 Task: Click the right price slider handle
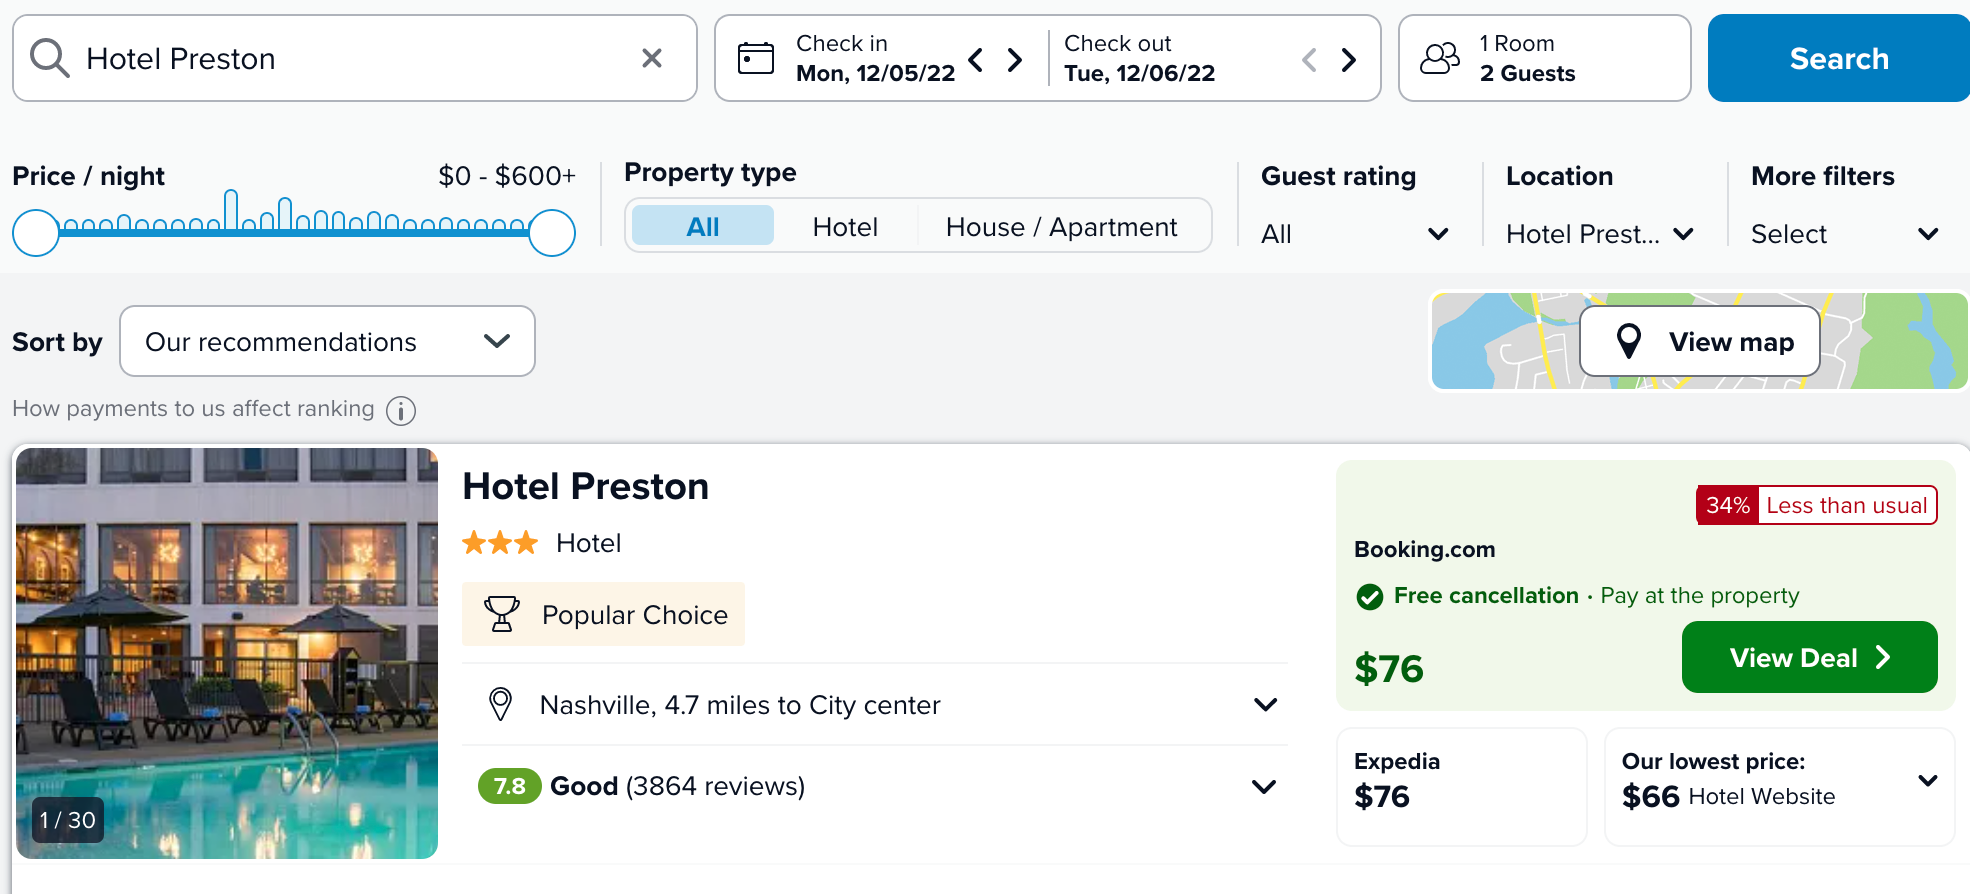(552, 233)
